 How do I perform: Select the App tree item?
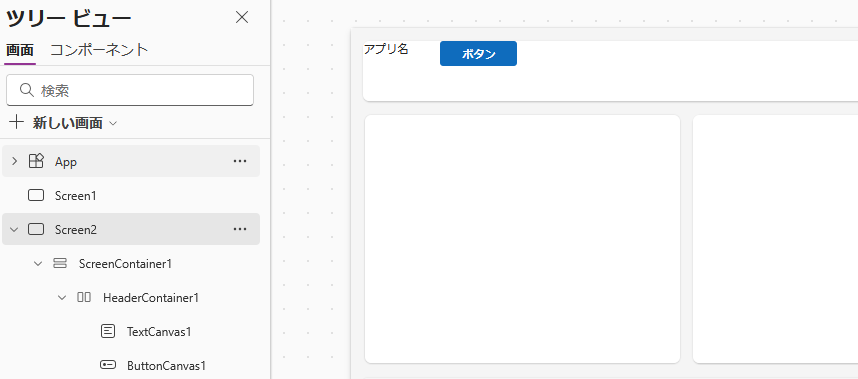[x=131, y=161]
